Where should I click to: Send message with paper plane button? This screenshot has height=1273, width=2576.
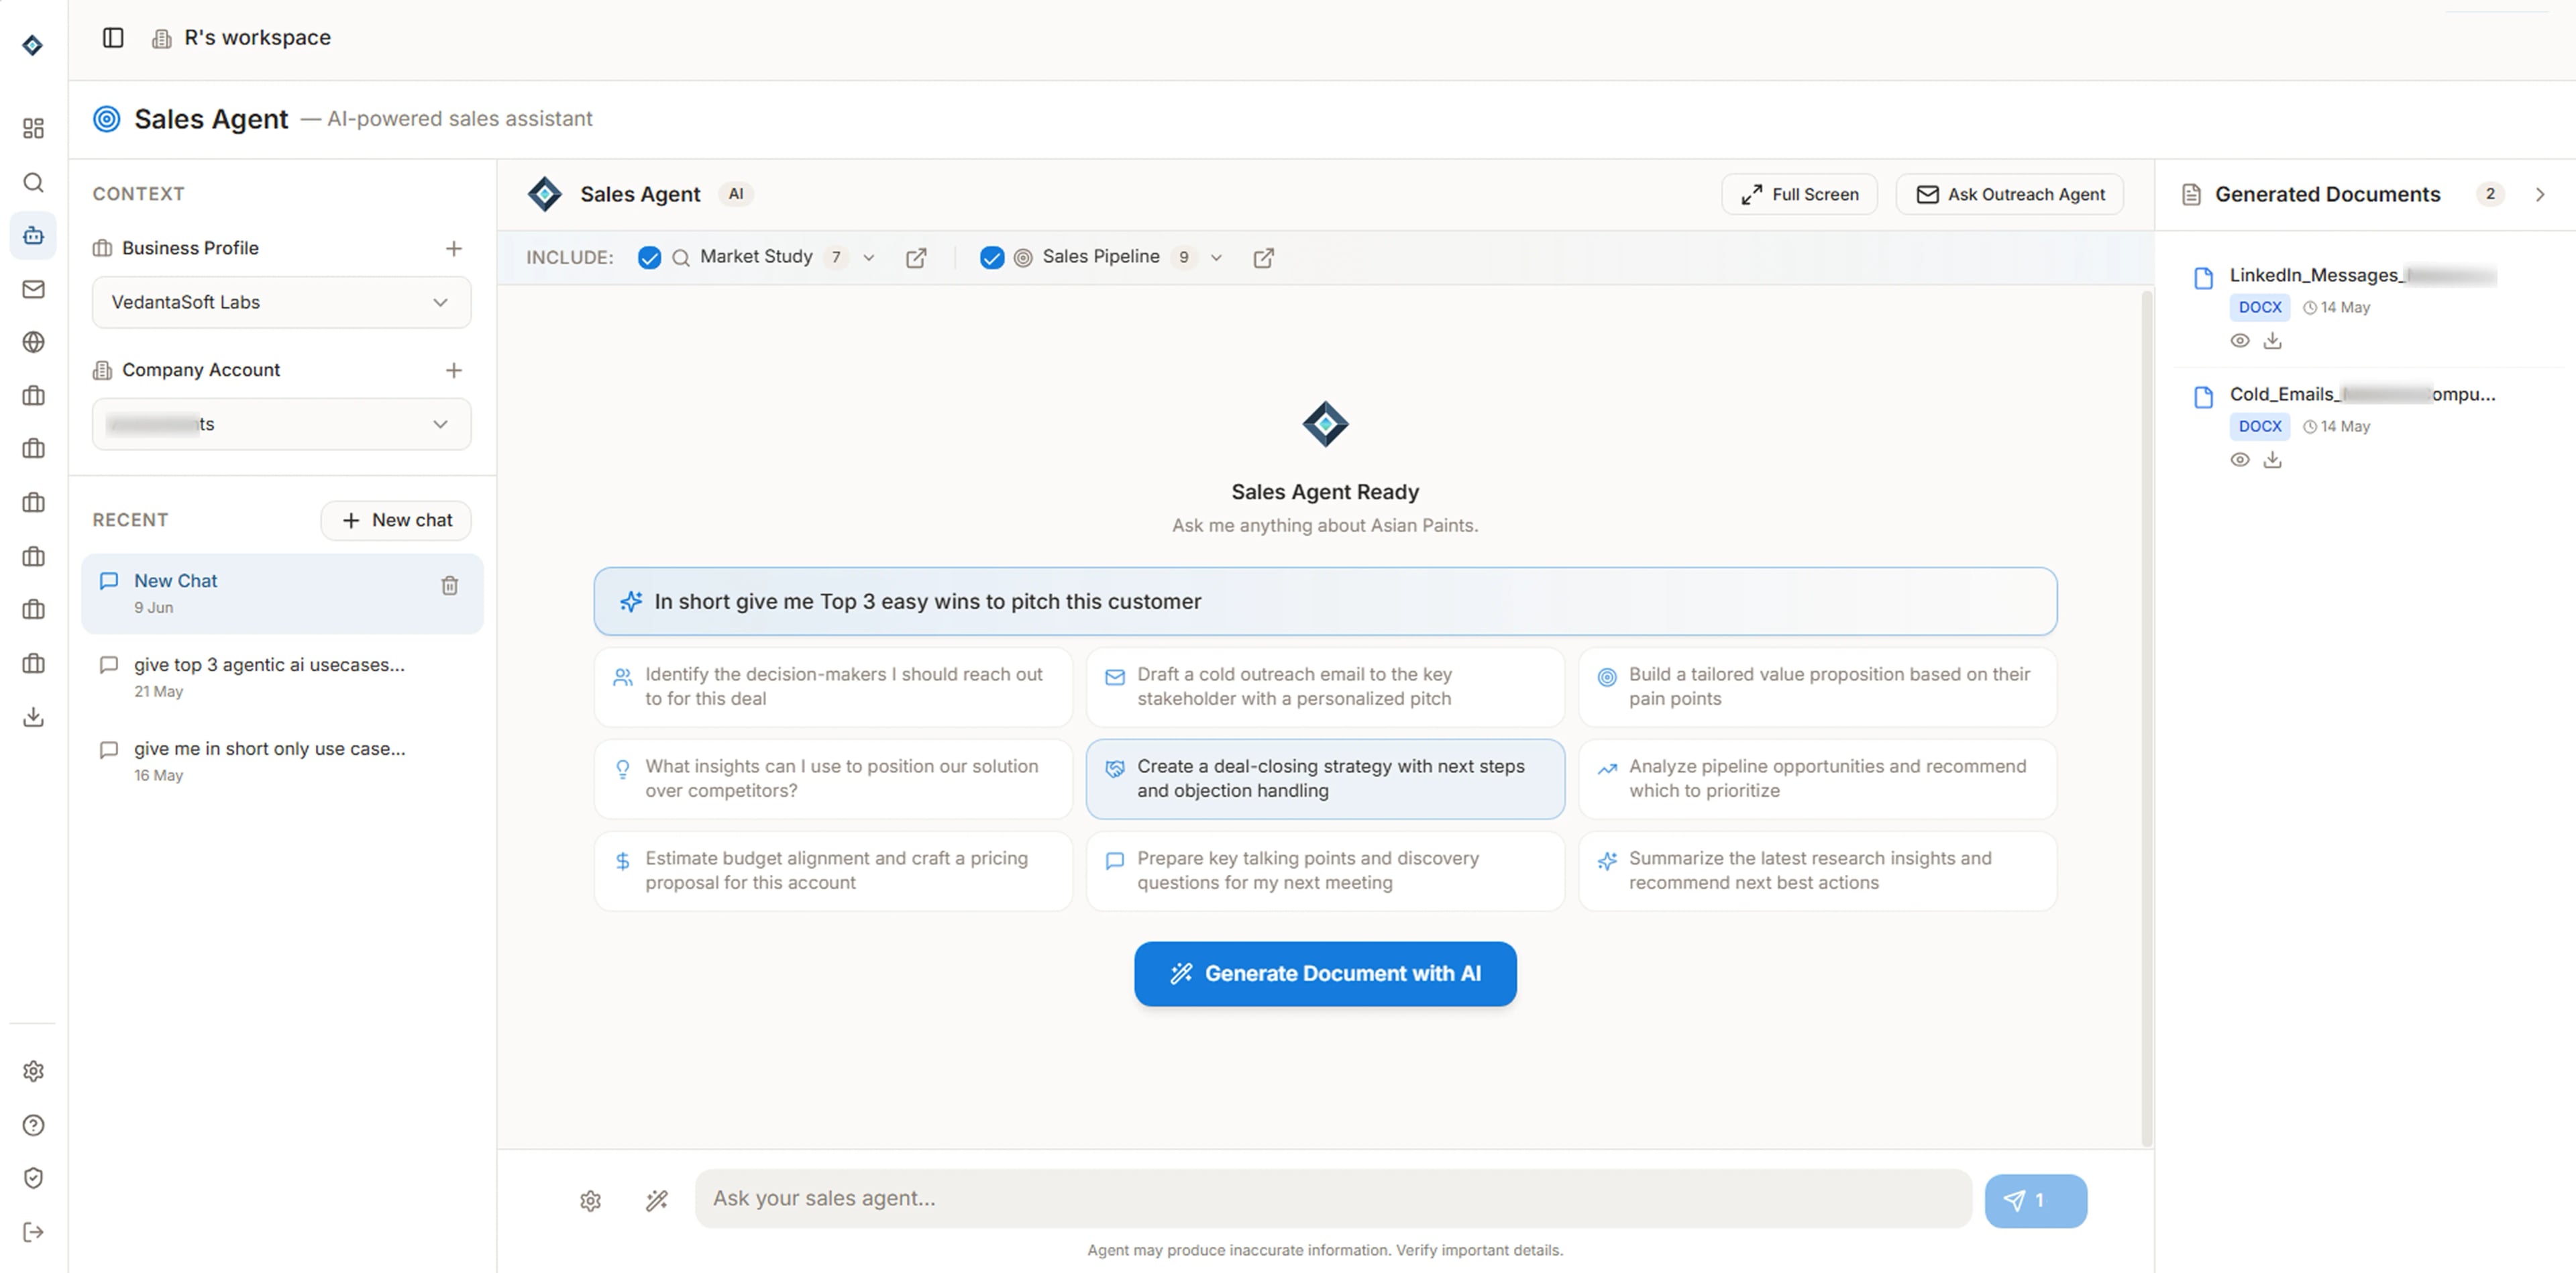pos(2035,1200)
